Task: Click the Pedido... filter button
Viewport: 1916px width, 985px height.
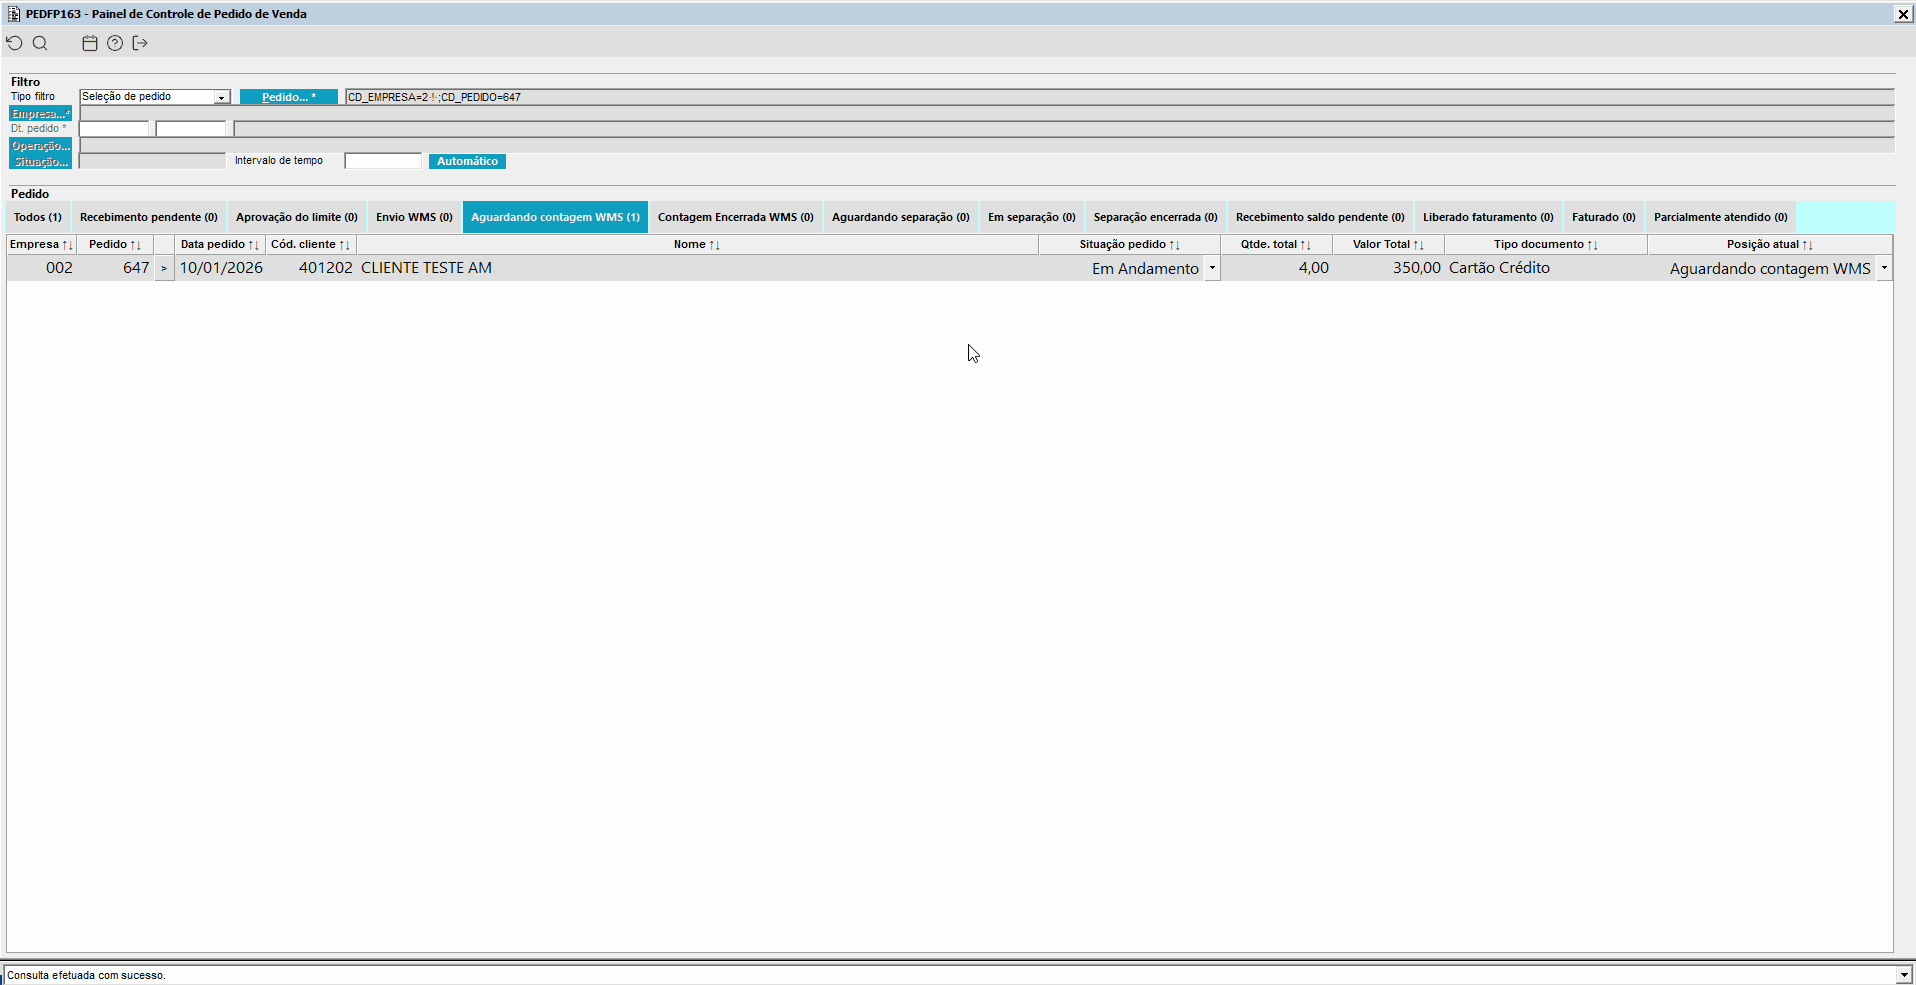Action: (x=289, y=97)
